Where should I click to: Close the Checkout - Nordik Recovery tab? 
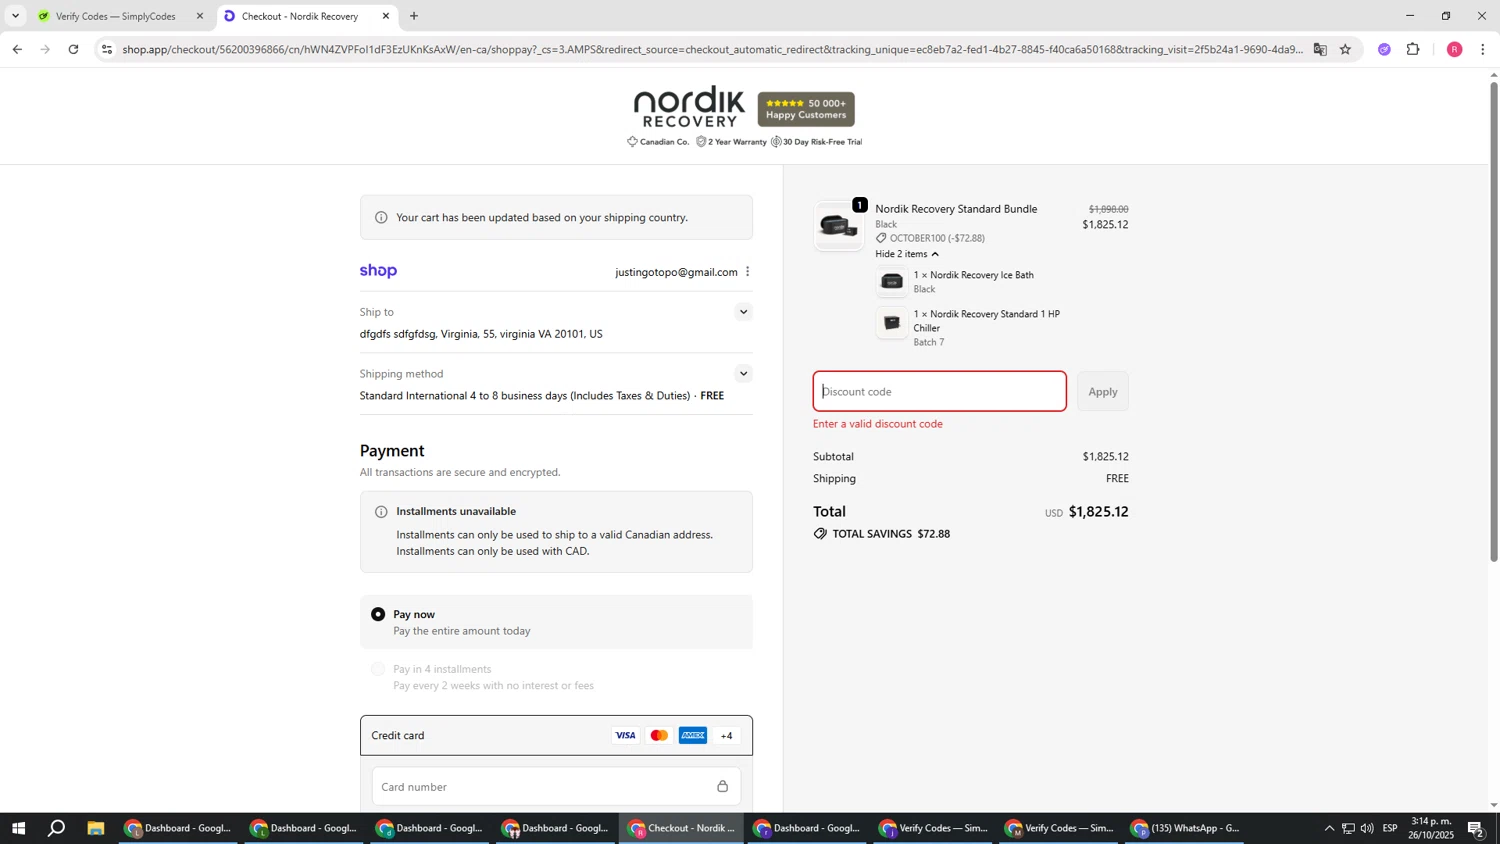386,16
